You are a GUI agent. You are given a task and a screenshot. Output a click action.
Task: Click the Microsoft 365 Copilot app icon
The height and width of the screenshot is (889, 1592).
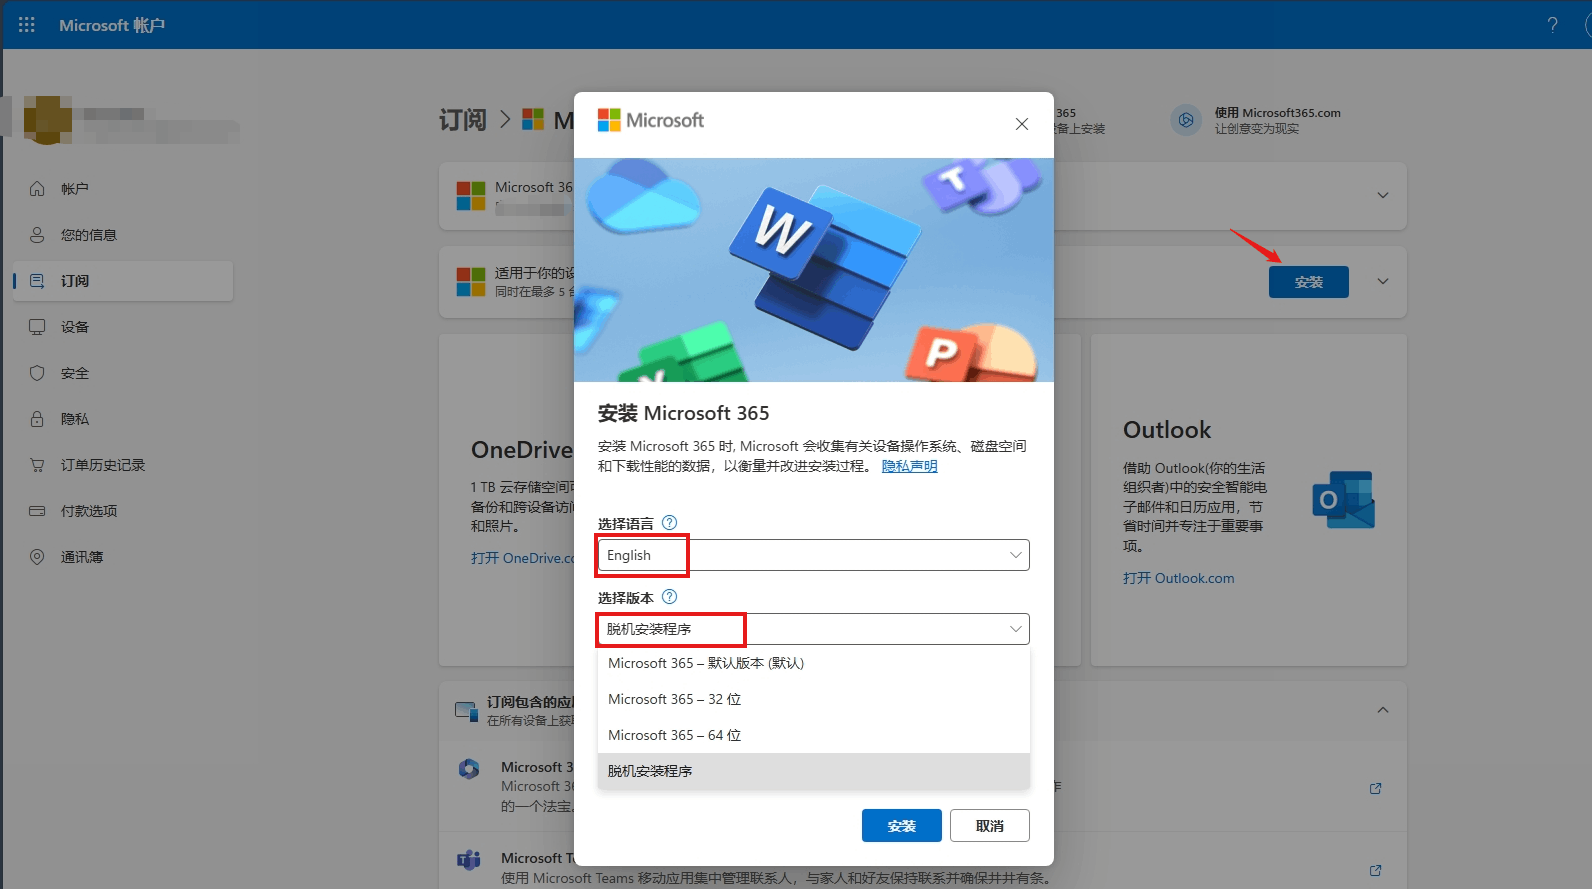(468, 769)
